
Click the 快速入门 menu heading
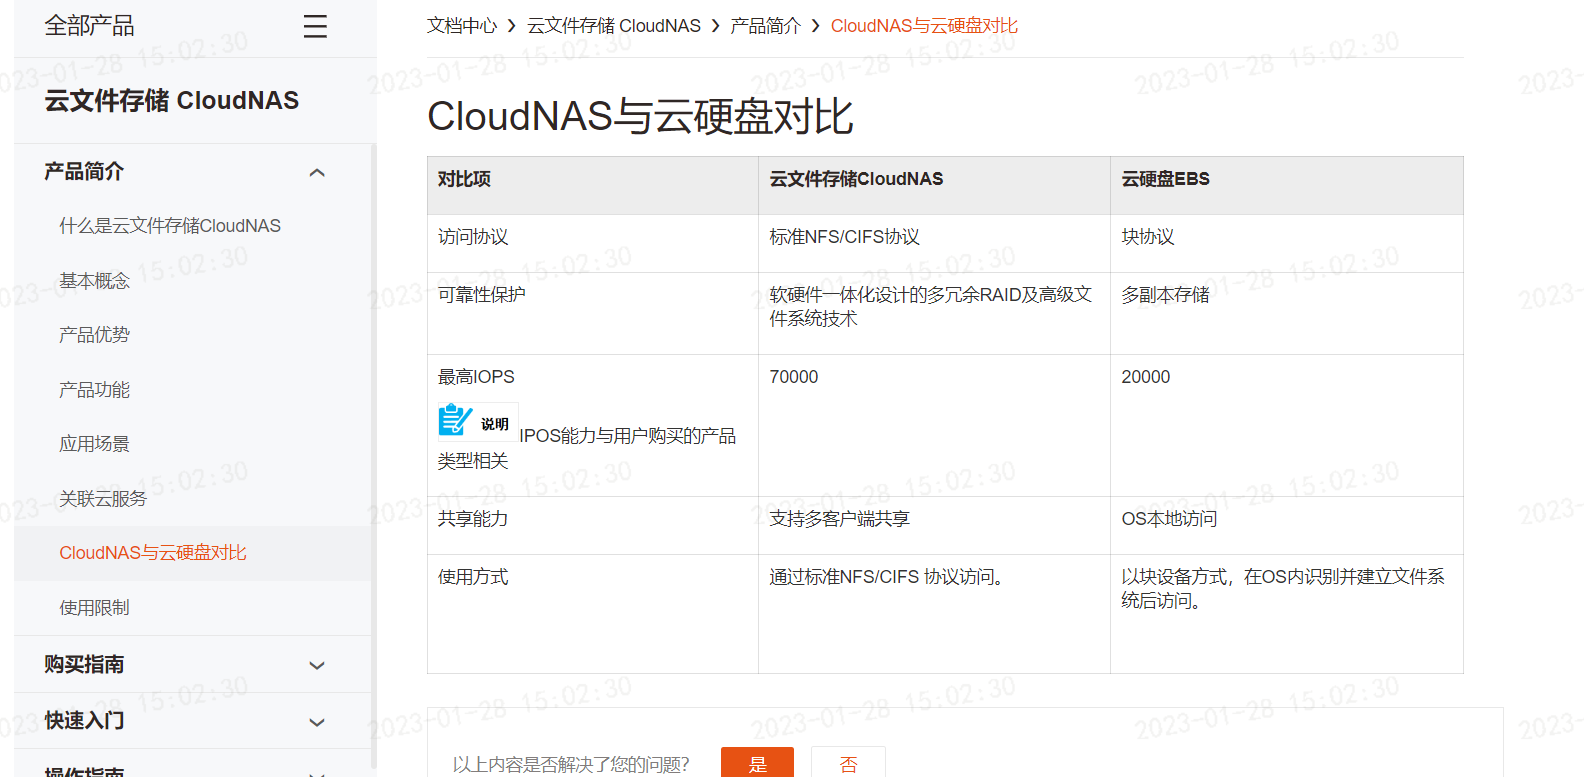pyautogui.click(x=84, y=721)
